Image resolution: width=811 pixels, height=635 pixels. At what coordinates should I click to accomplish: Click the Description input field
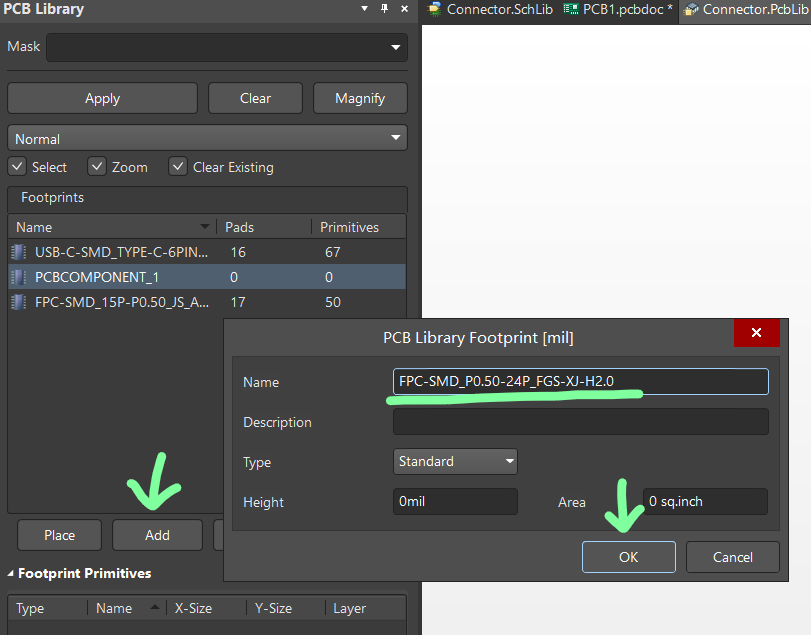pos(580,422)
